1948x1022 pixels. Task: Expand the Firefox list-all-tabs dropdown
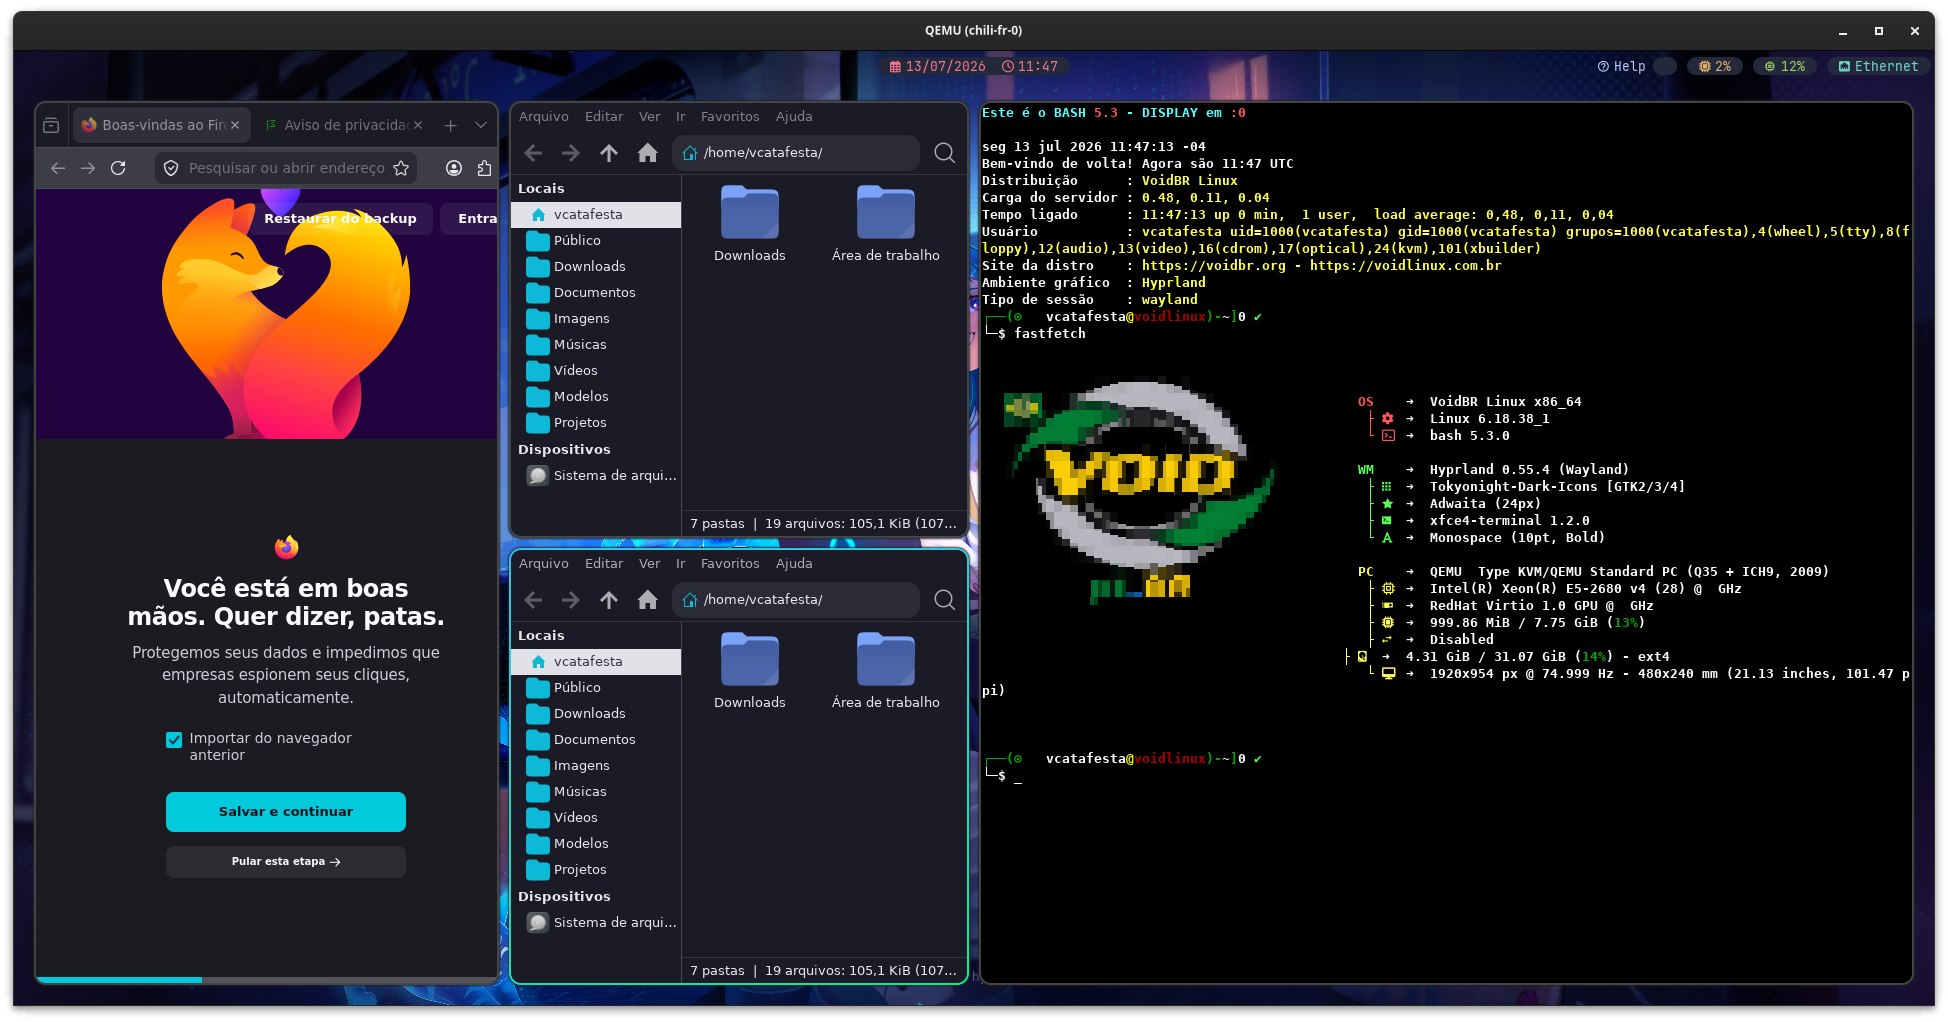pyautogui.click(x=481, y=125)
